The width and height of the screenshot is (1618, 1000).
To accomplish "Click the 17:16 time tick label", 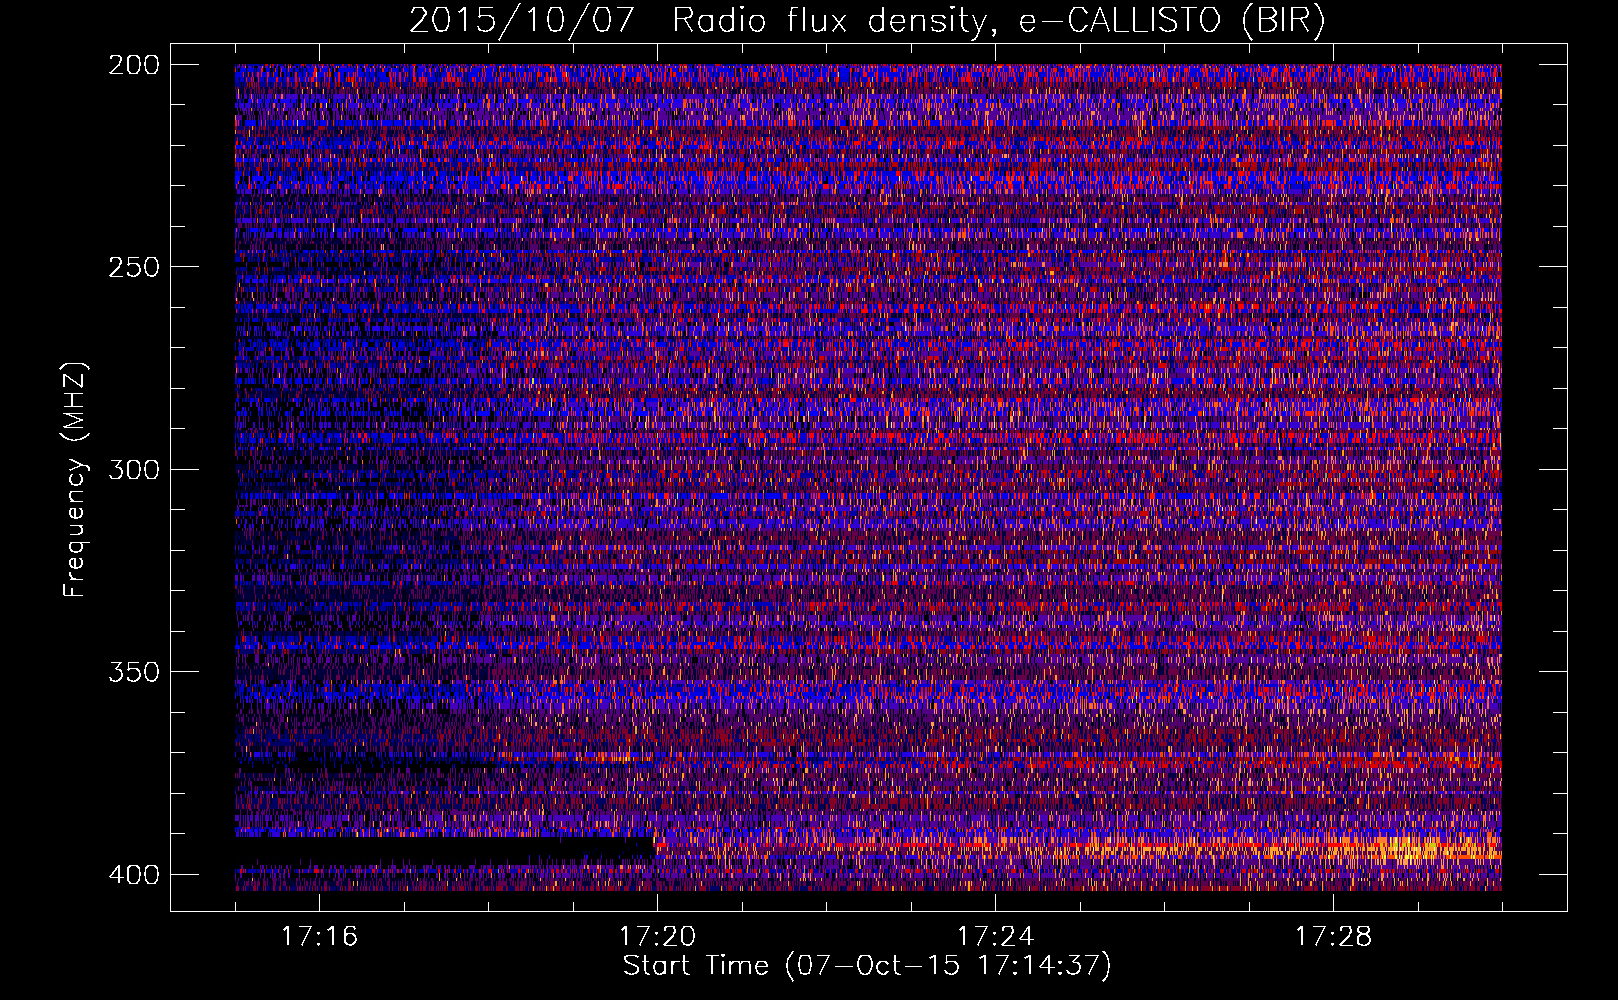I will (319, 937).
